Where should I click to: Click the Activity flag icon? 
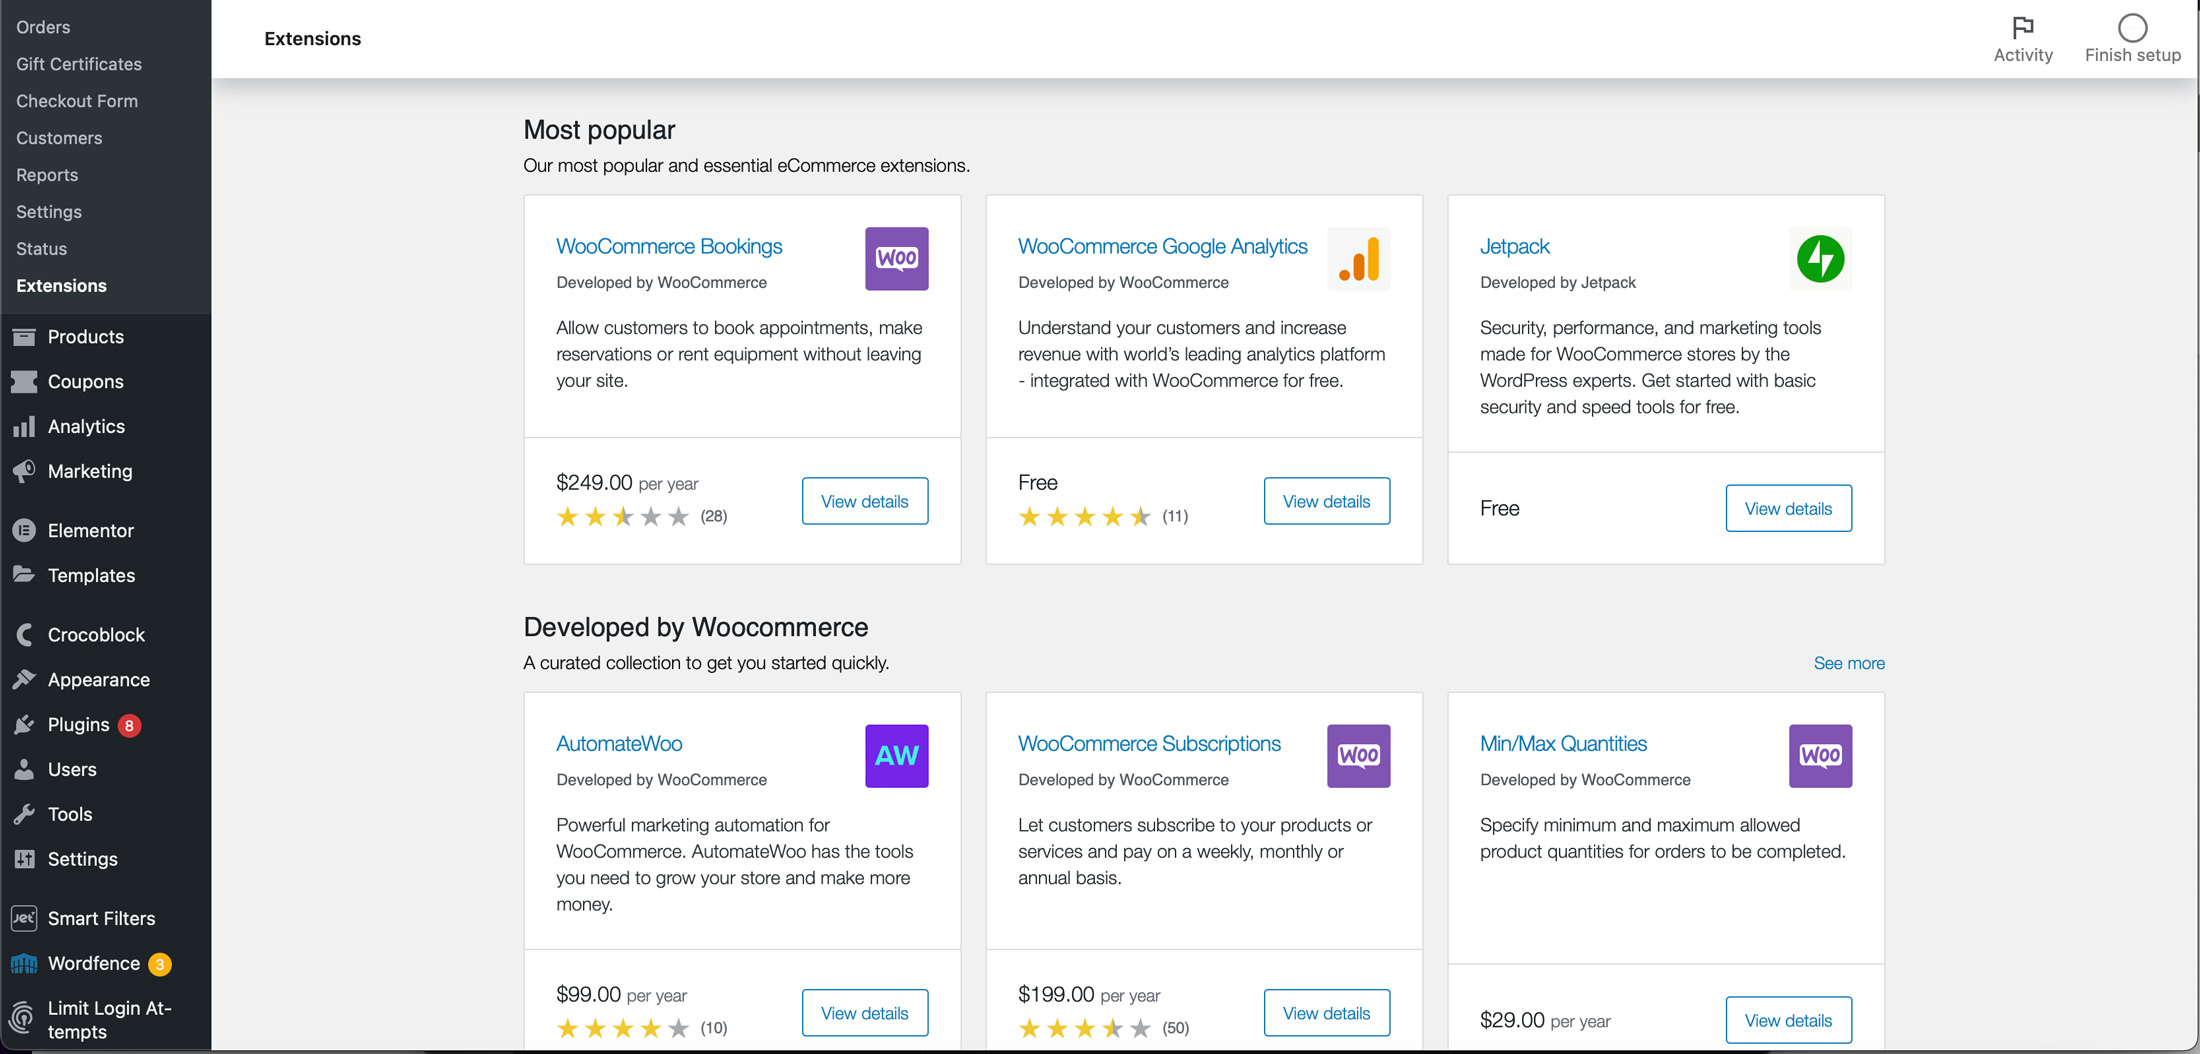(2022, 27)
